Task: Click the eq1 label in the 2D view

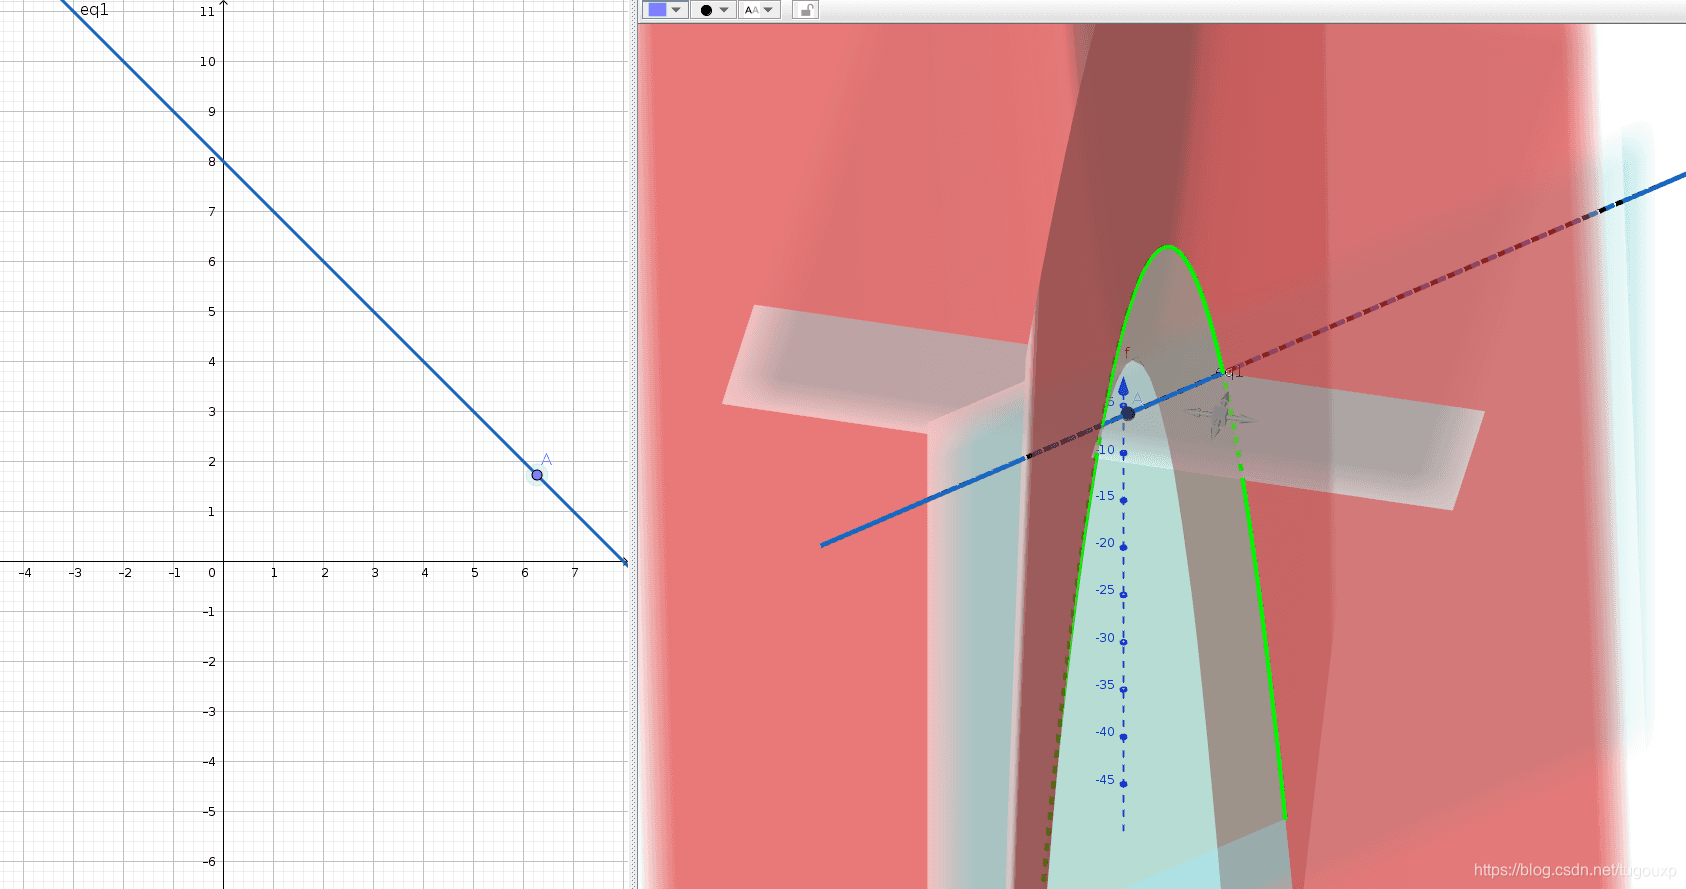Action: click(x=94, y=10)
